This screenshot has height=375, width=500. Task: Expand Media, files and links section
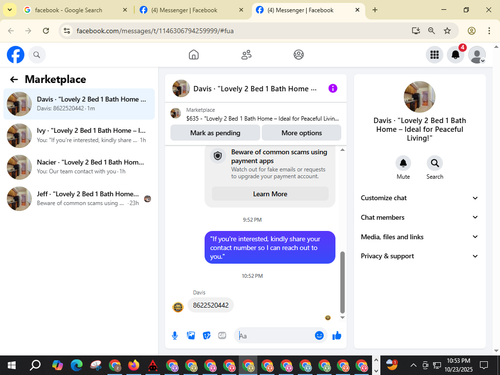419,237
